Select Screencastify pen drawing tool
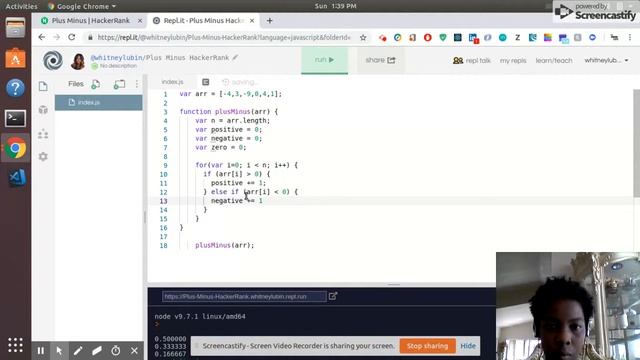 click(78, 351)
